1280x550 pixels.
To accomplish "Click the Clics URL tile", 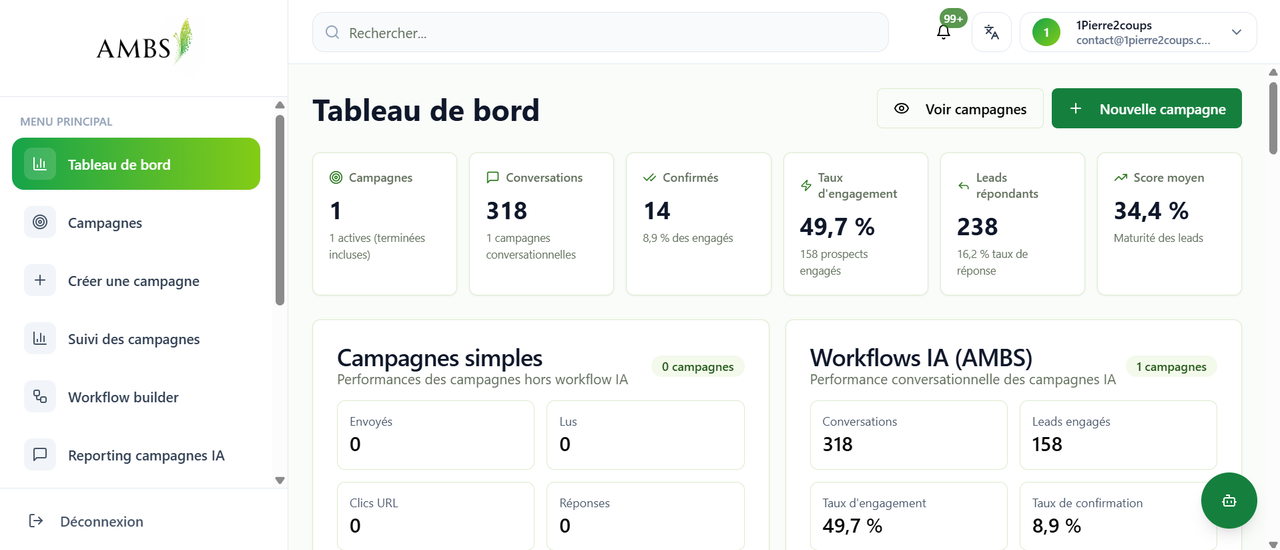I will (435, 515).
